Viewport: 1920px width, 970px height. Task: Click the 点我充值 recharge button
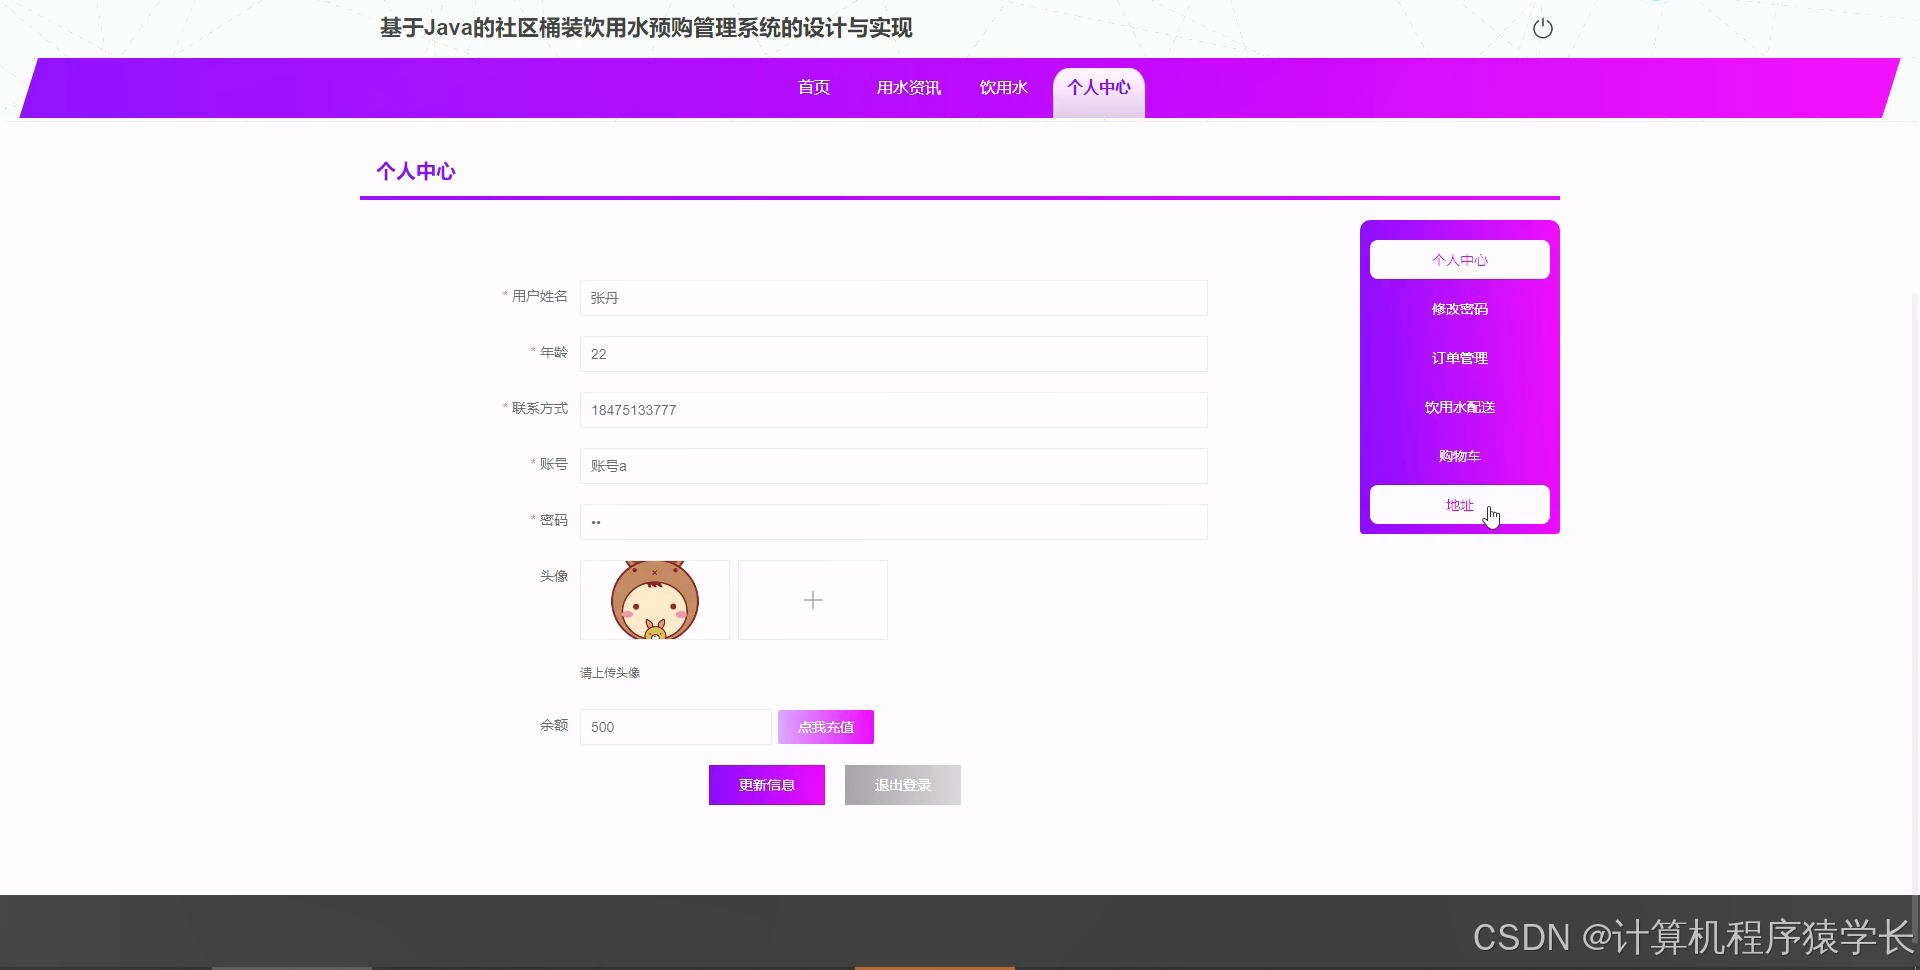click(825, 727)
